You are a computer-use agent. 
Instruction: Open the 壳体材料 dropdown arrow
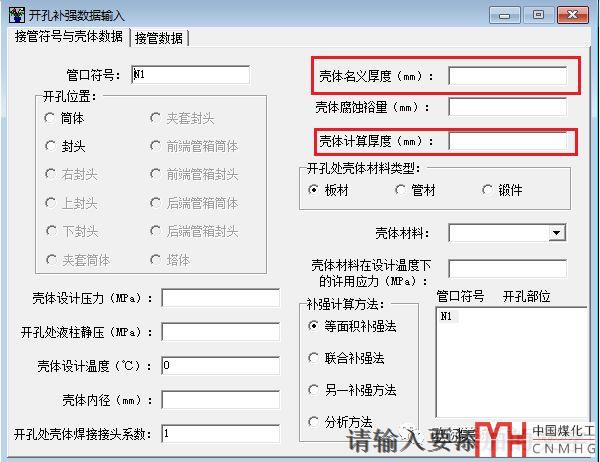(x=557, y=233)
